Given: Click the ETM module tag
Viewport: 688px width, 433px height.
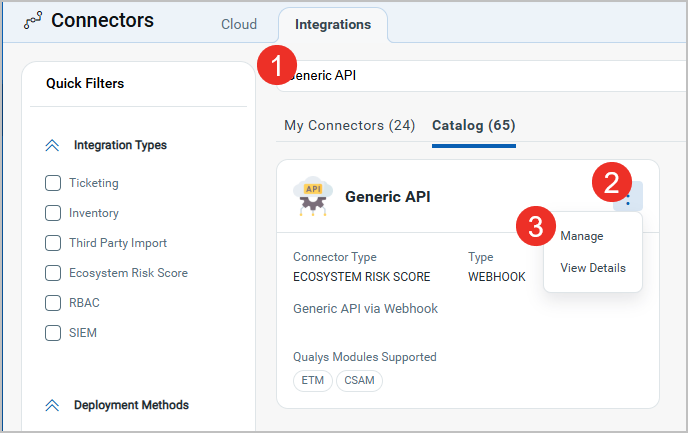Looking at the screenshot, I should [313, 381].
